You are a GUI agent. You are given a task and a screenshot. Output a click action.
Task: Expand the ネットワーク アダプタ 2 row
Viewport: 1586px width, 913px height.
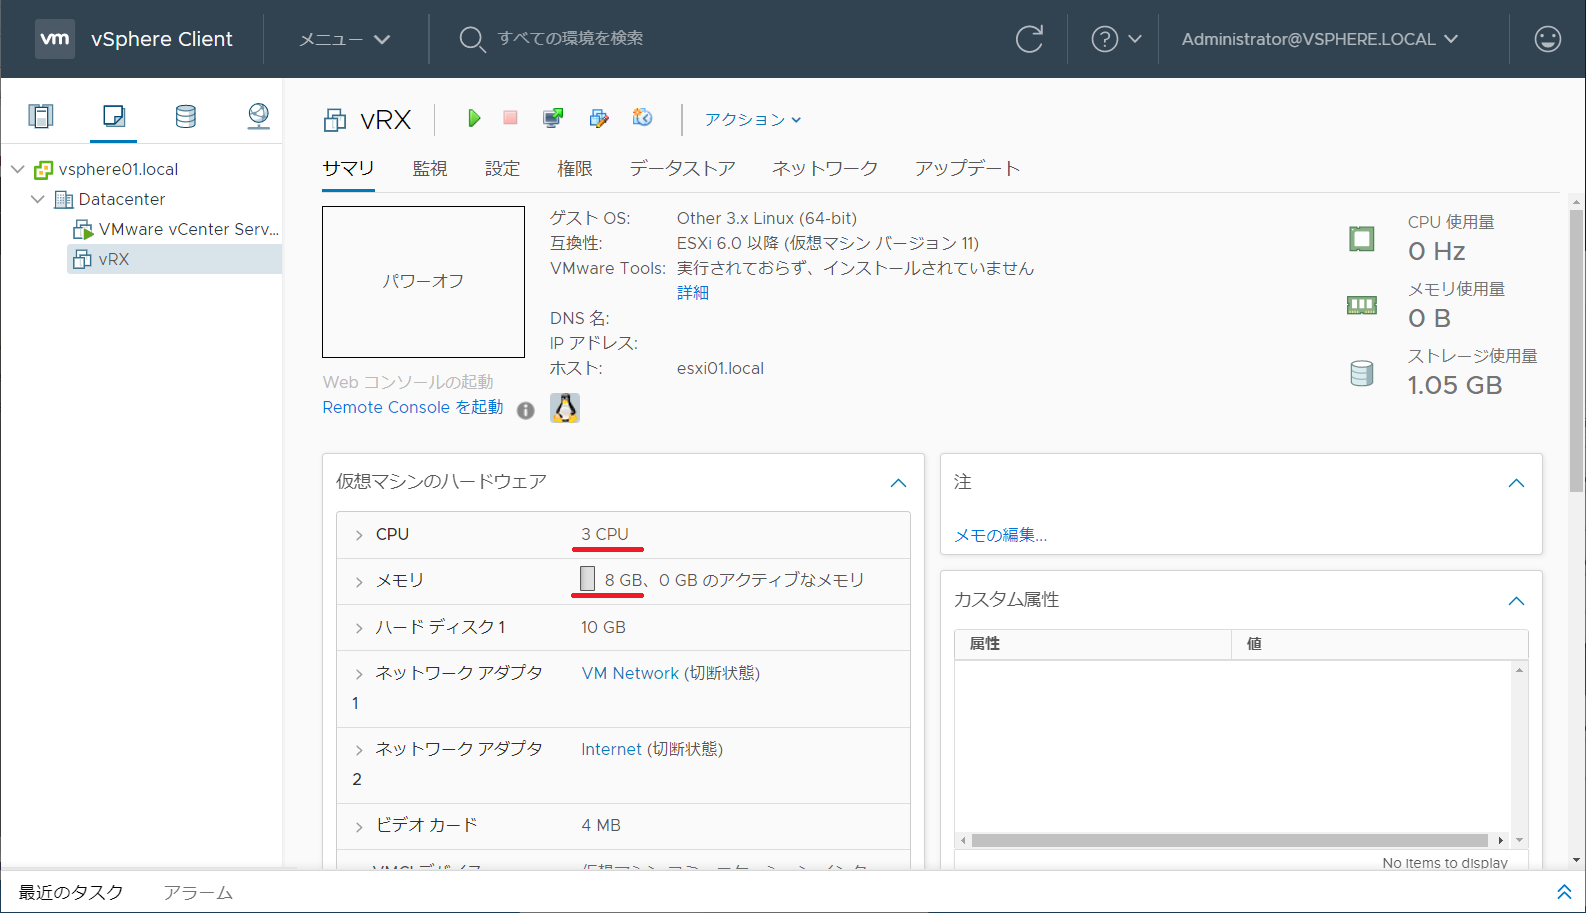(x=359, y=750)
